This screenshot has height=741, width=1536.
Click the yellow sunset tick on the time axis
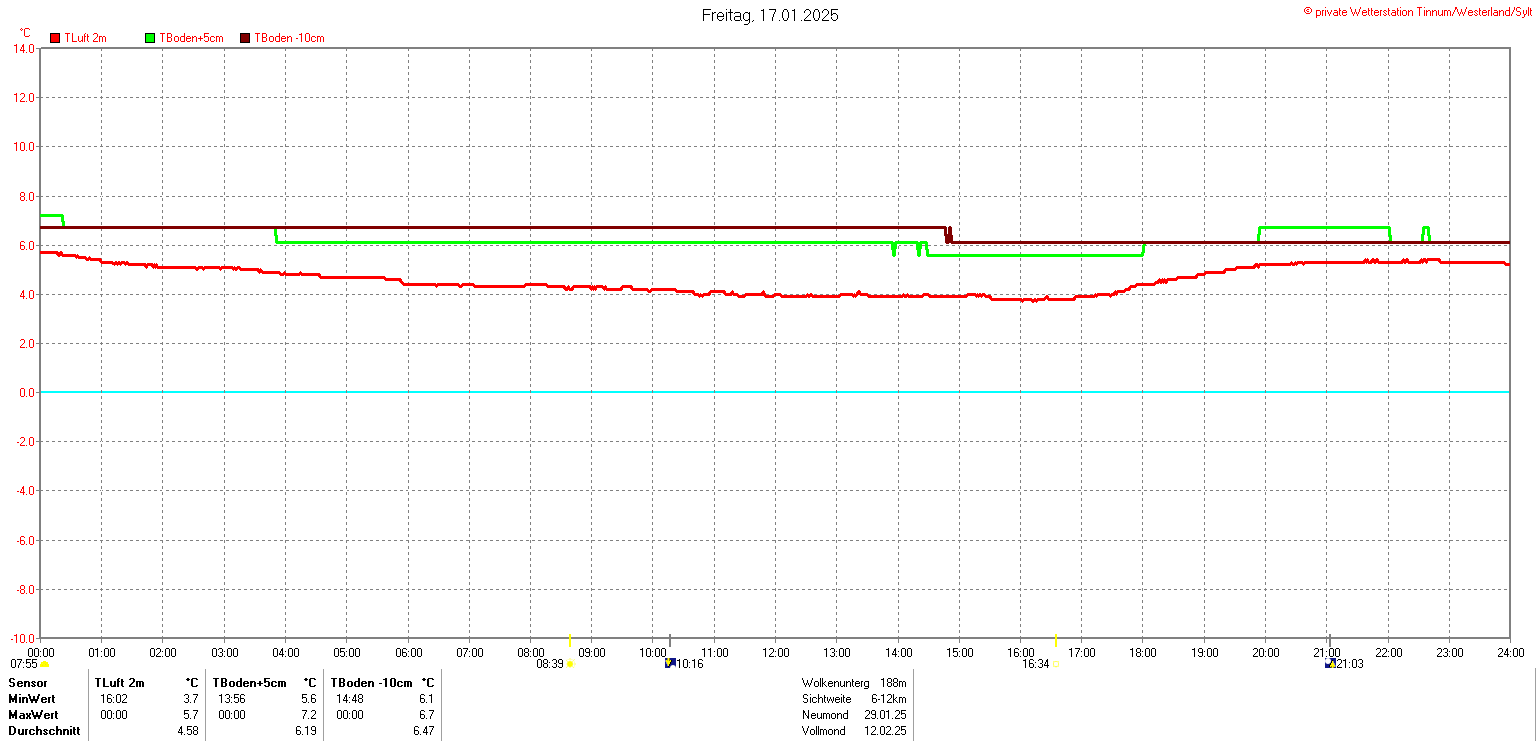1056,640
